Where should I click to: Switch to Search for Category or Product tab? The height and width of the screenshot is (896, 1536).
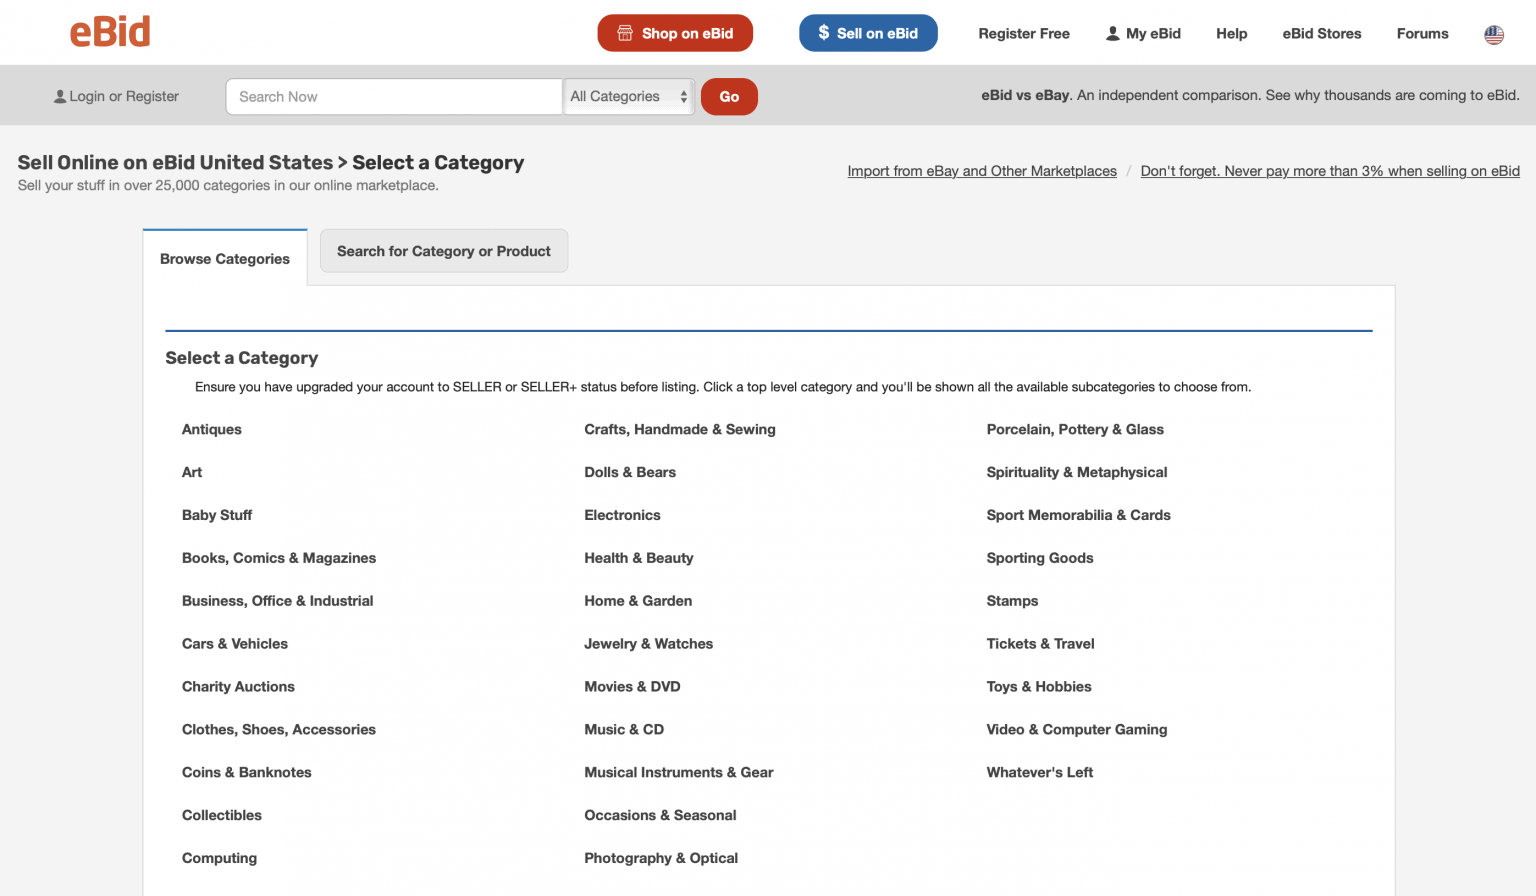click(x=444, y=251)
